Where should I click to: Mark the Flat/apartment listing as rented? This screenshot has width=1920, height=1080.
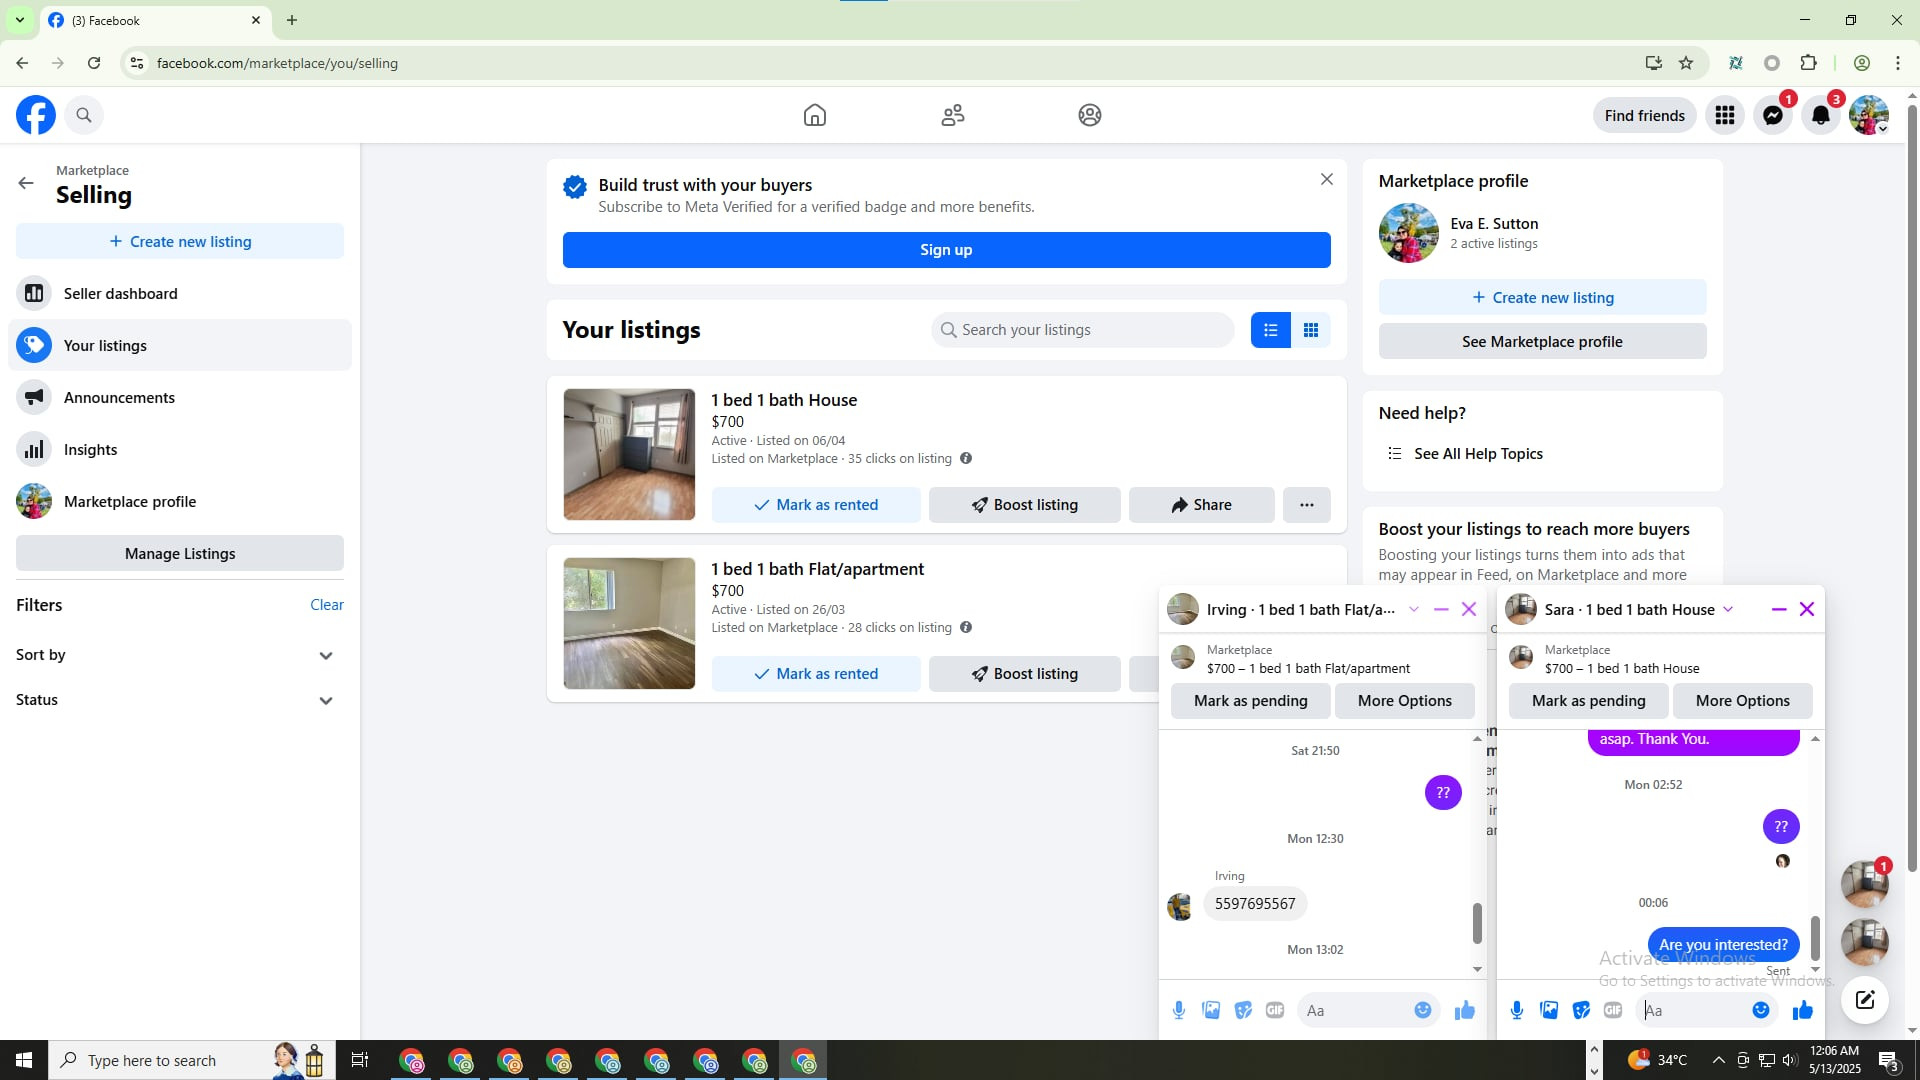tap(816, 674)
